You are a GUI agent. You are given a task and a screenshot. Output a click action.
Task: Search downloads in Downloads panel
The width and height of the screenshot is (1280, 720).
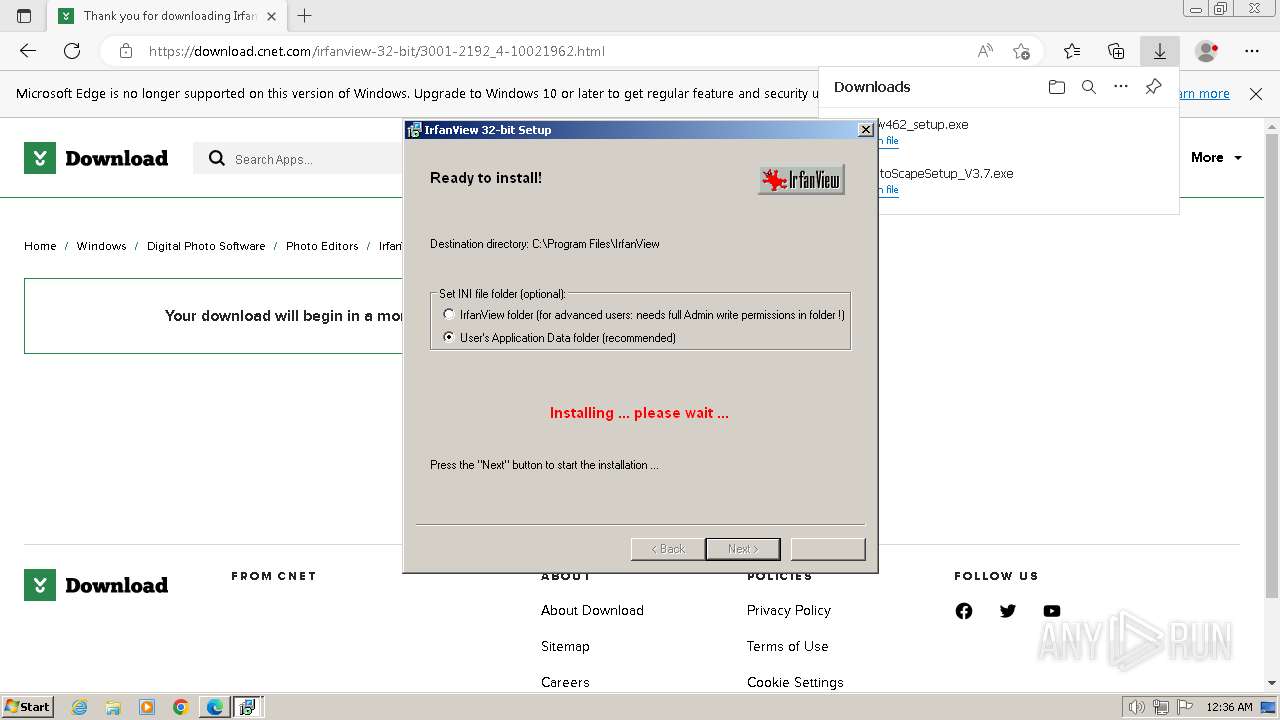click(1089, 87)
